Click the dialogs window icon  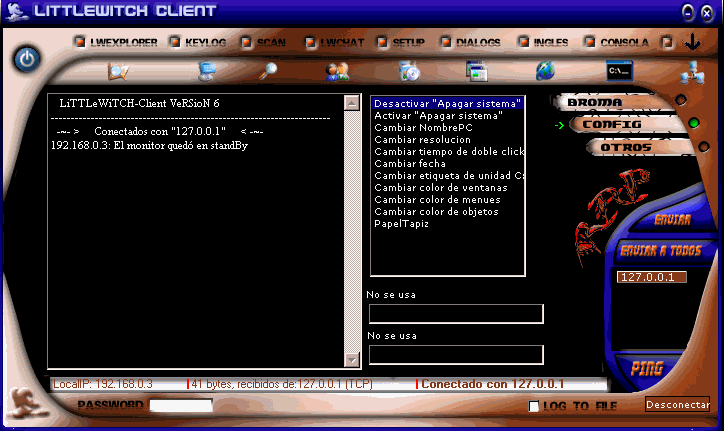pos(477,71)
